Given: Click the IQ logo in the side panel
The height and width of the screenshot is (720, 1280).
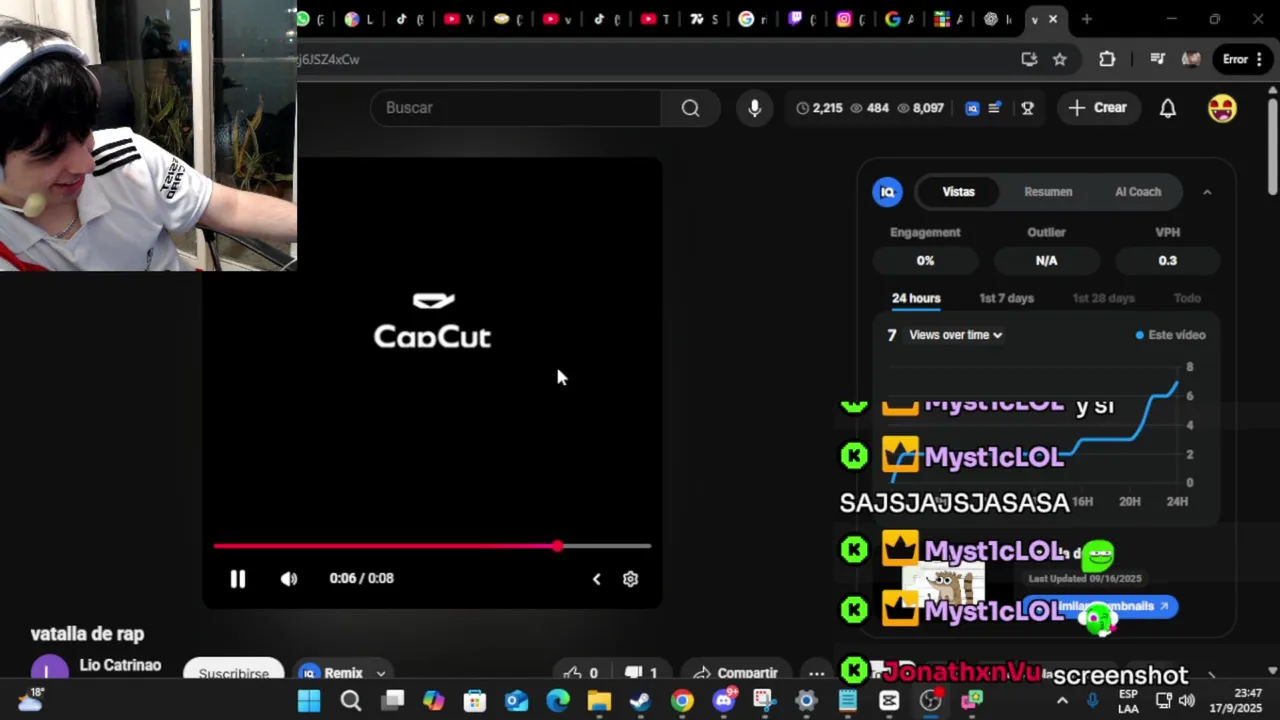Looking at the screenshot, I should (887, 192).
